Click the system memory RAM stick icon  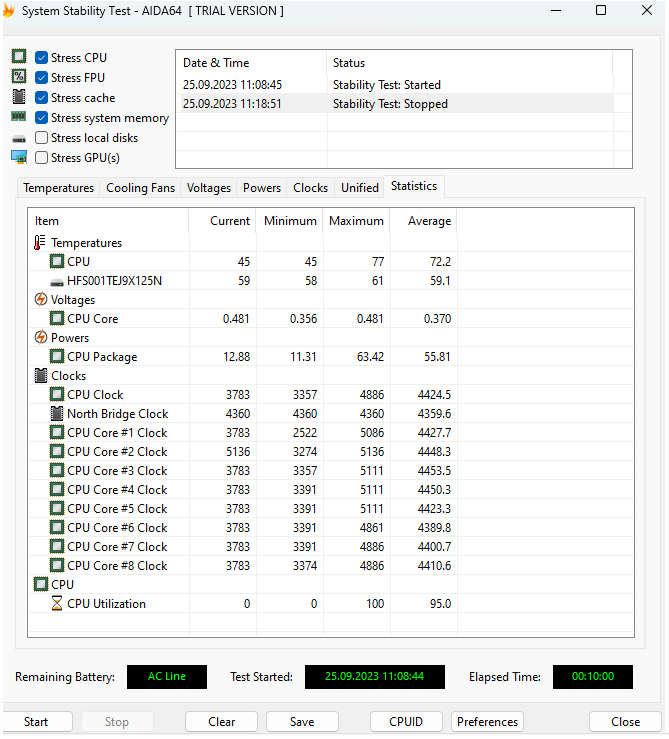pyautogui.click(x=19, y=116)
